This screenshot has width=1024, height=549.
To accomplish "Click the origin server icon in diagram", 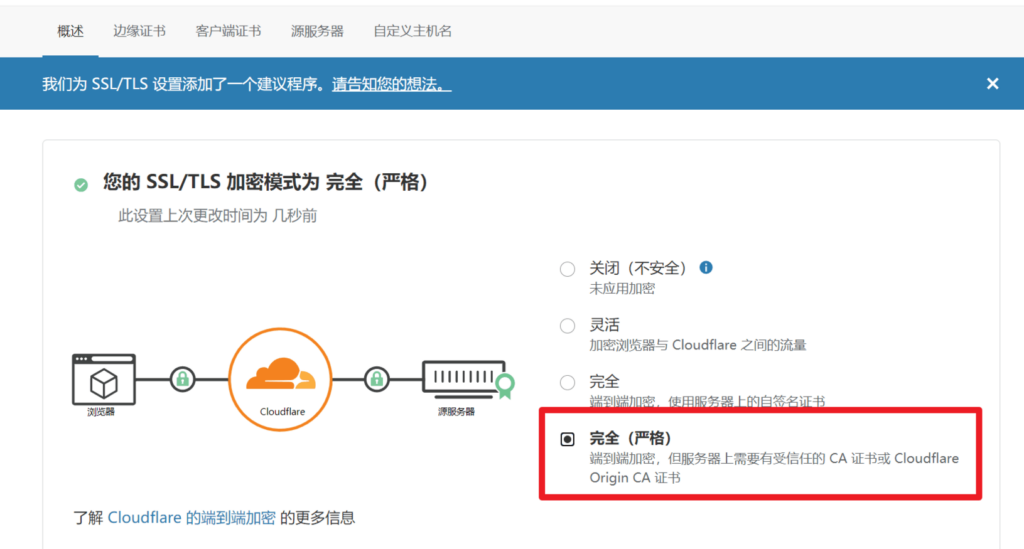I will pyautogui.click(x=463, y=379).
